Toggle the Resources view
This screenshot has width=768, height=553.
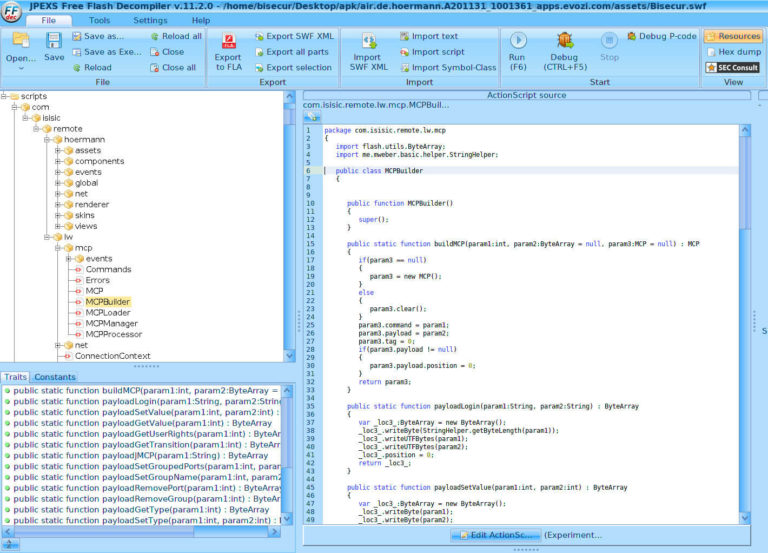click(x=733, y=36)
